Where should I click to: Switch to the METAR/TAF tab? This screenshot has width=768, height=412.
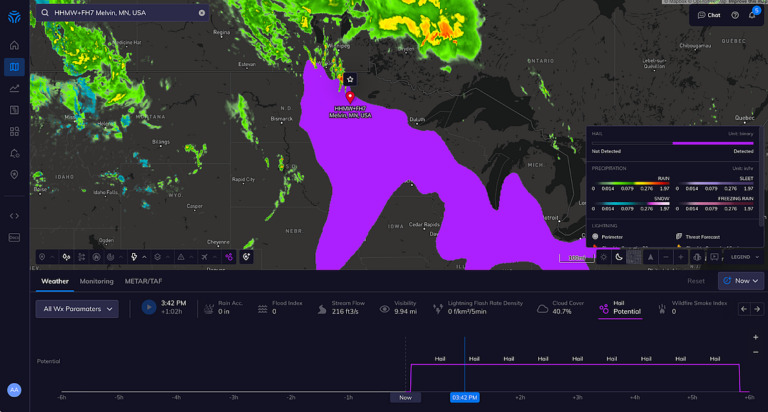pyautogui.click(x=143, y=281)
